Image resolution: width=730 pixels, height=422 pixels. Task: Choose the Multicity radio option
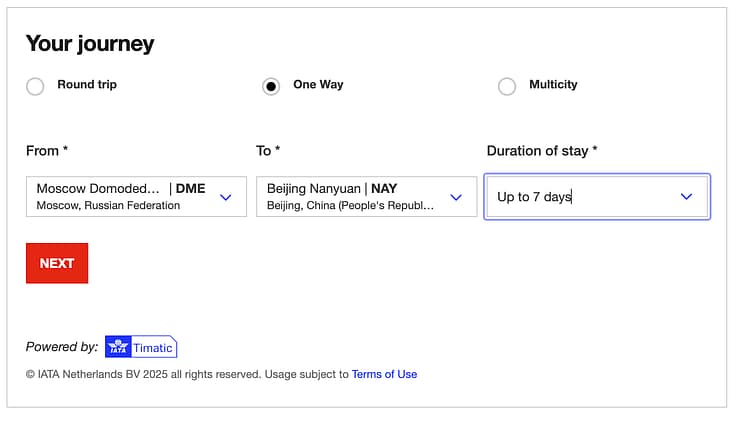pyautogui.click(x=507, y=86)
